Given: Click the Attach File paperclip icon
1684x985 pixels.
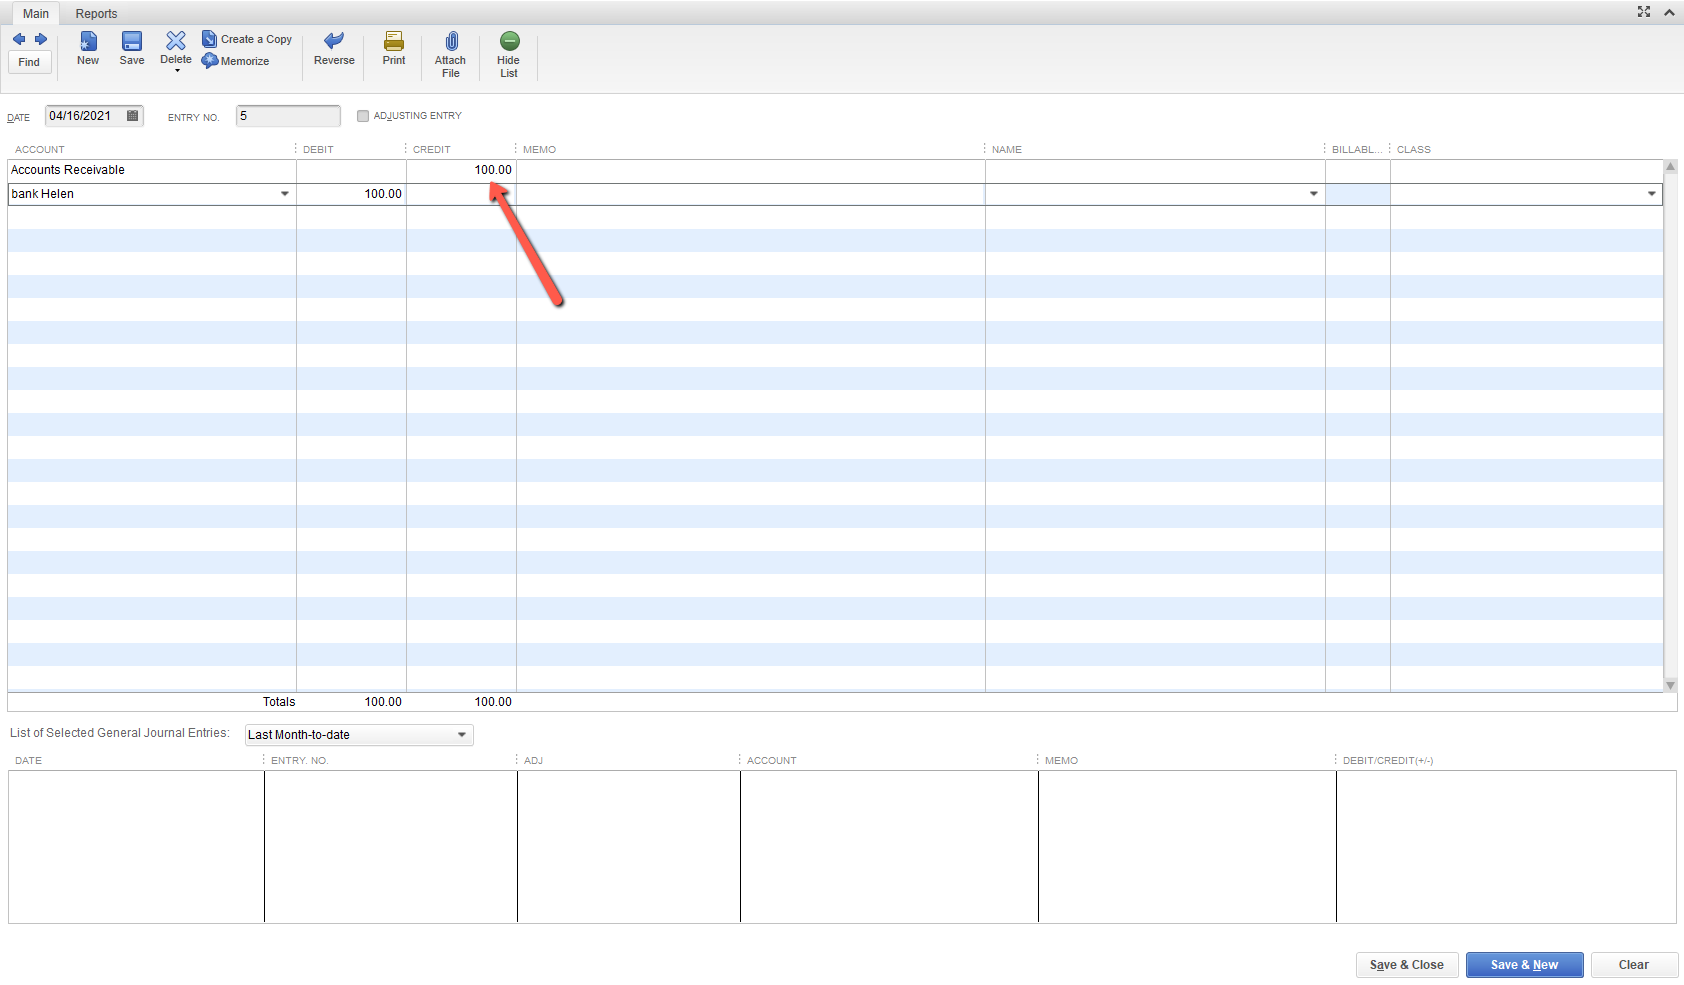Looking at the screenshot, I should click(x=451, y=41).
